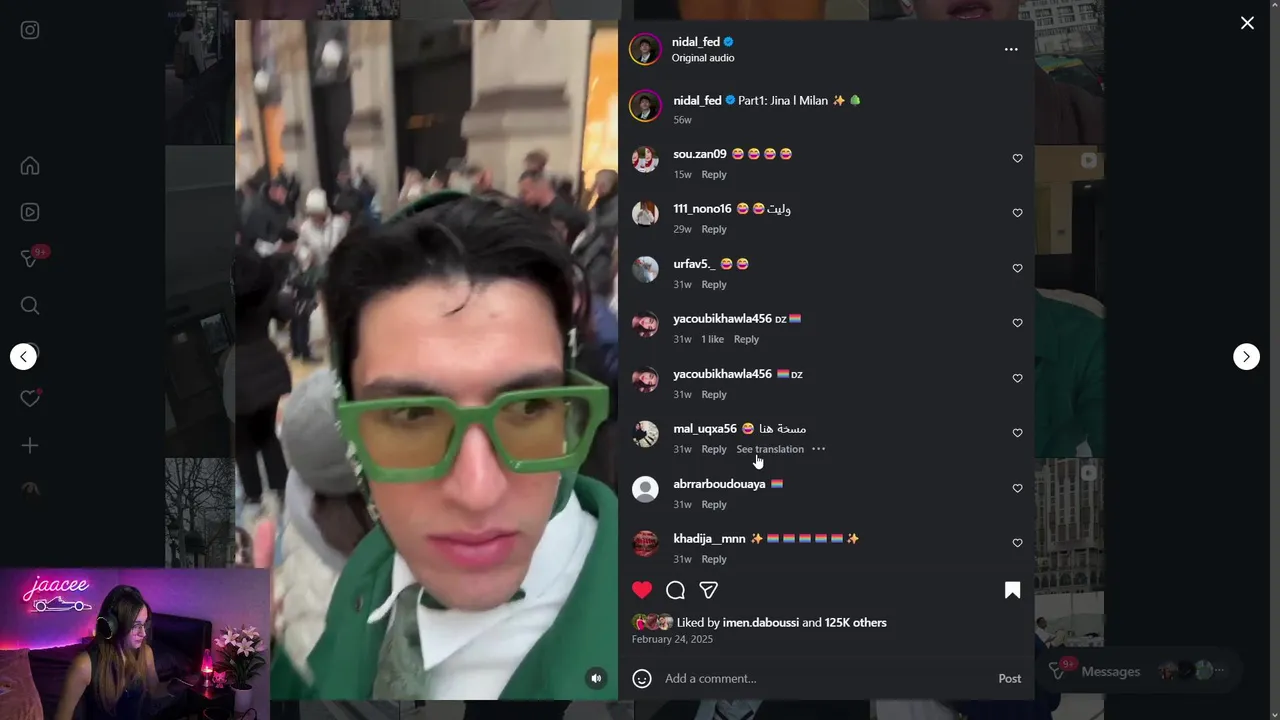Open the Search magnifier in sidebar
Image resolution: width=1280 pixels, height=720 pixels.
pyautogui.click(x=30, y=305)
